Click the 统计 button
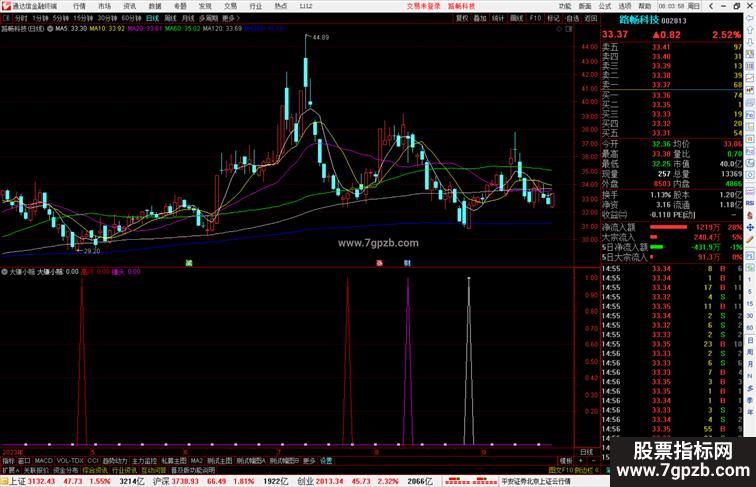The height and width of the screenshot is (487, 756). point(498,18)
